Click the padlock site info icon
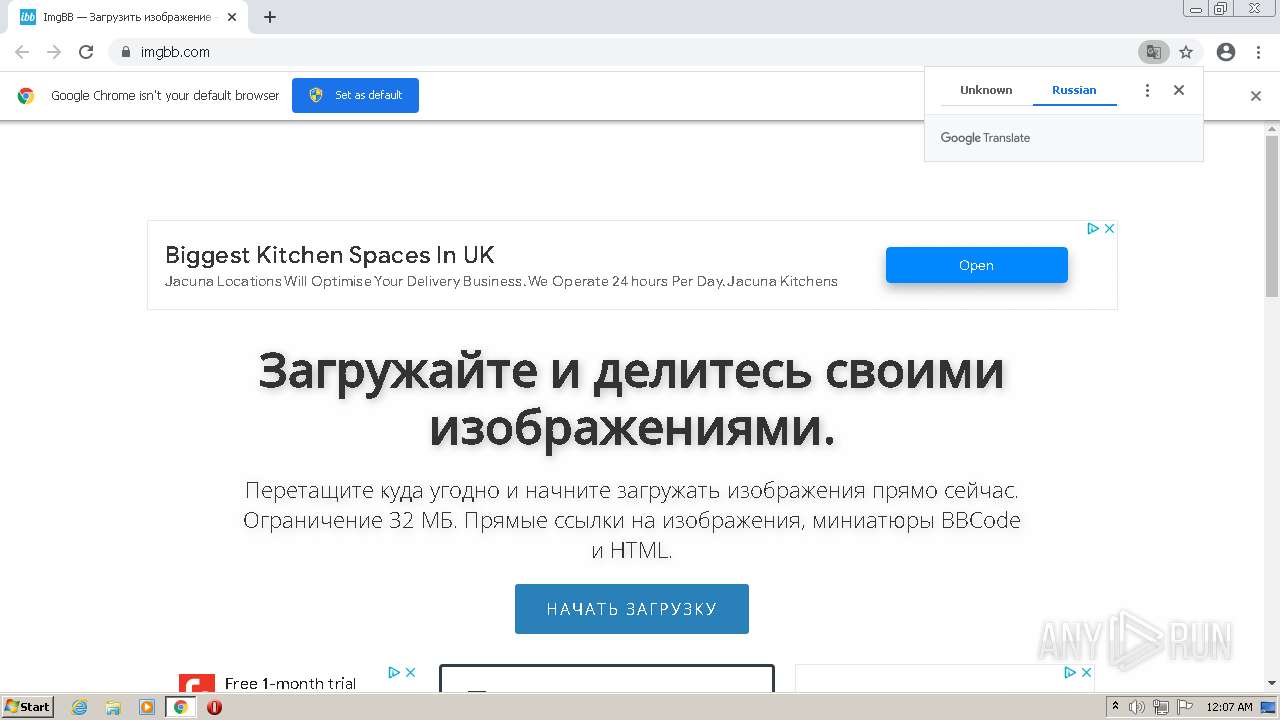1280x720 pixels. 125,52
